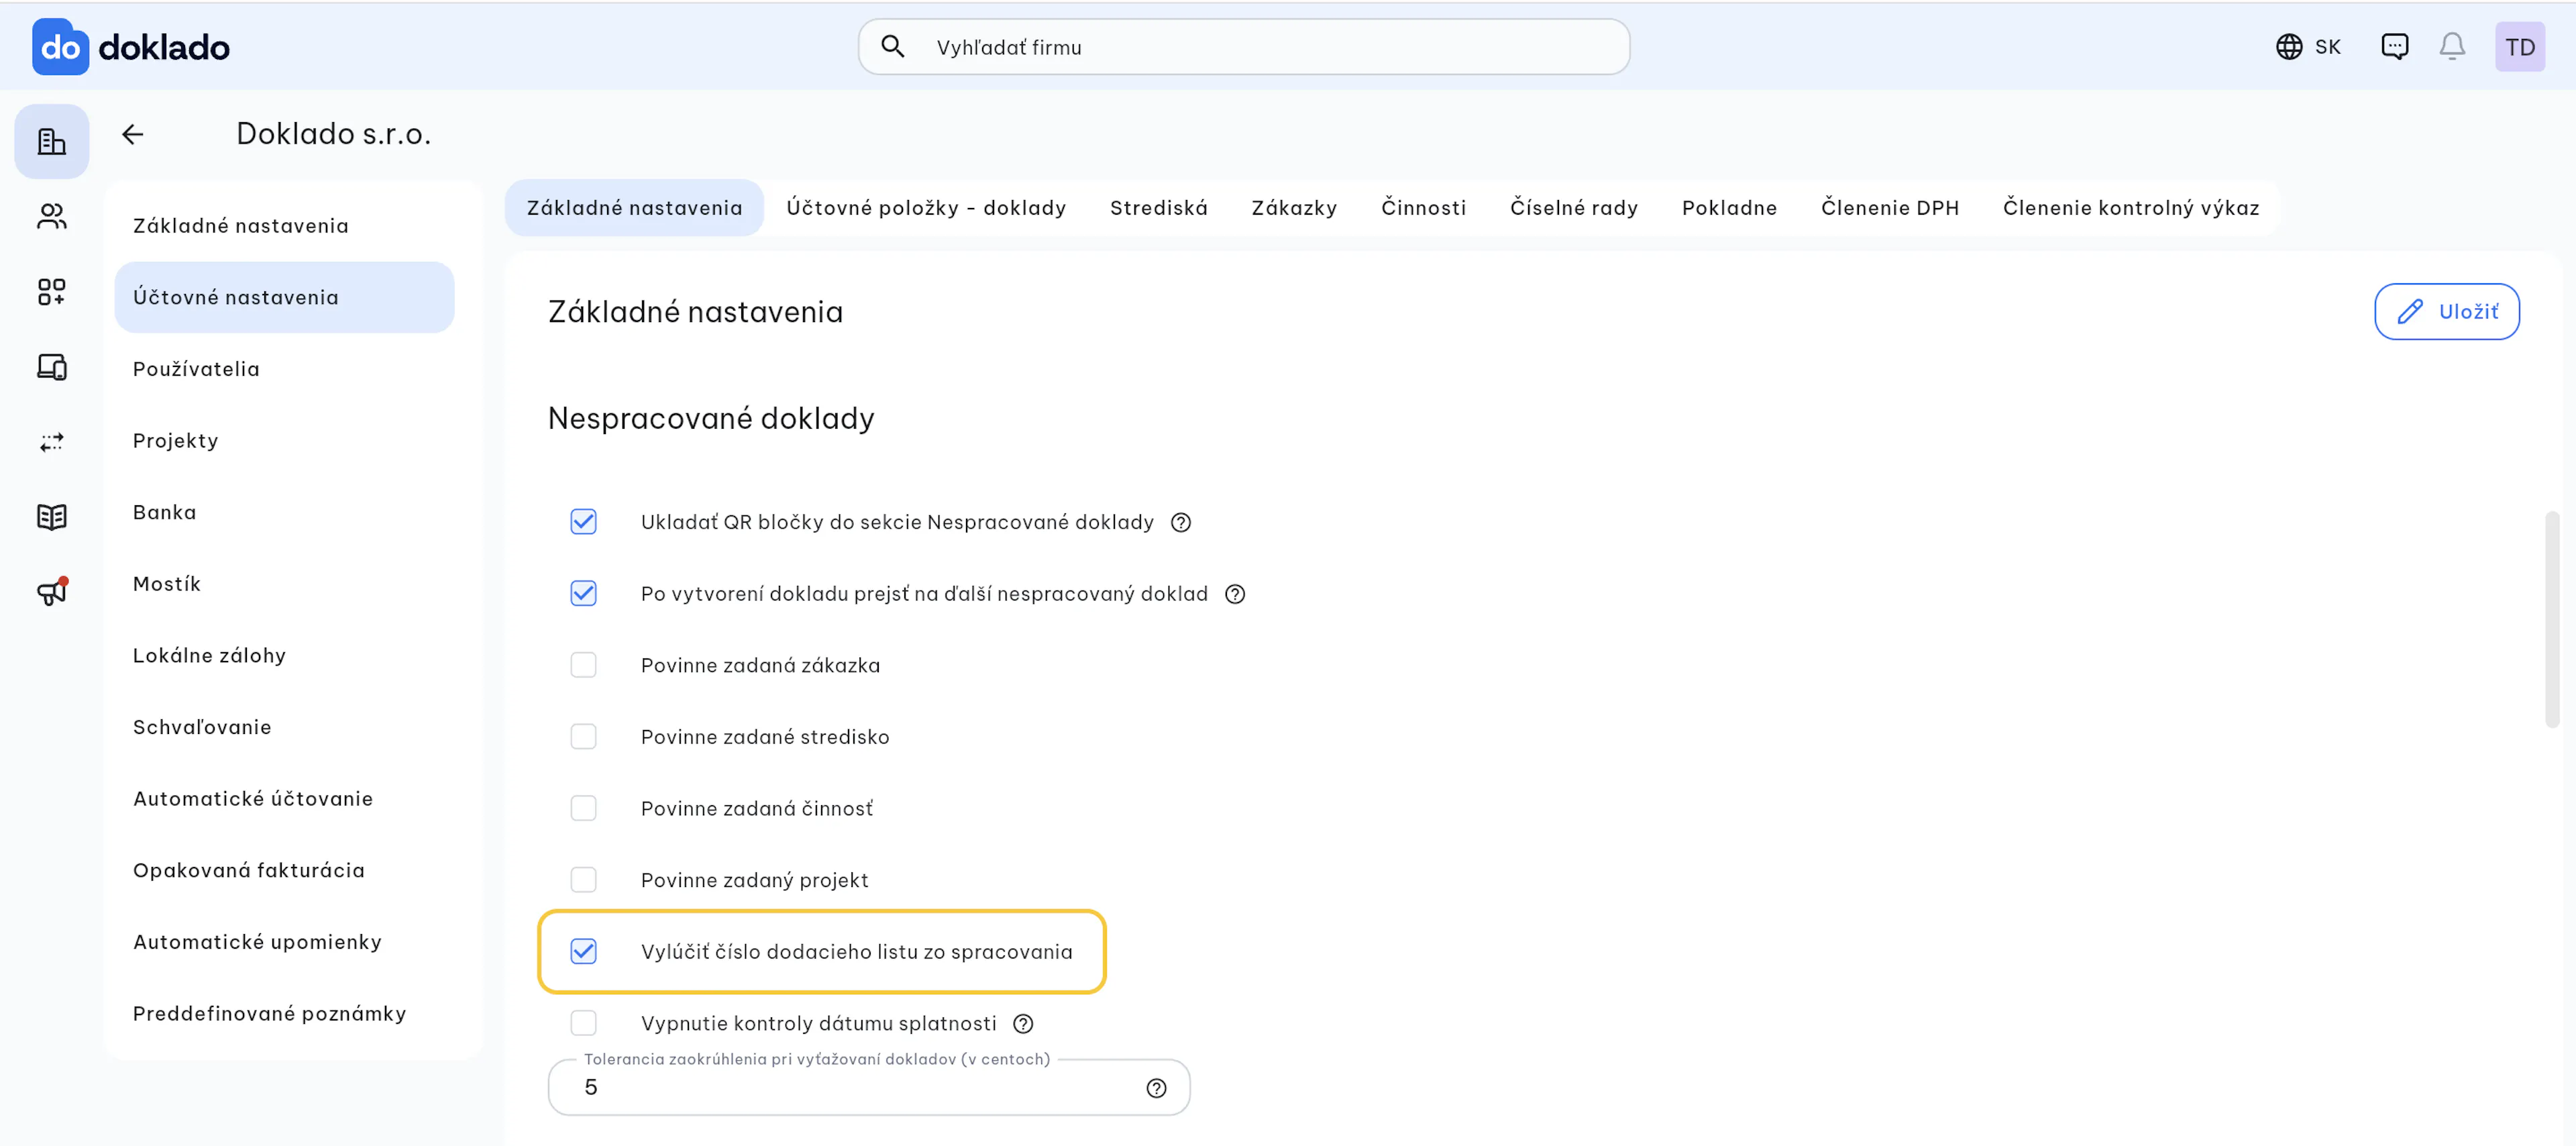Click the doklado logo

coord(131,47)
